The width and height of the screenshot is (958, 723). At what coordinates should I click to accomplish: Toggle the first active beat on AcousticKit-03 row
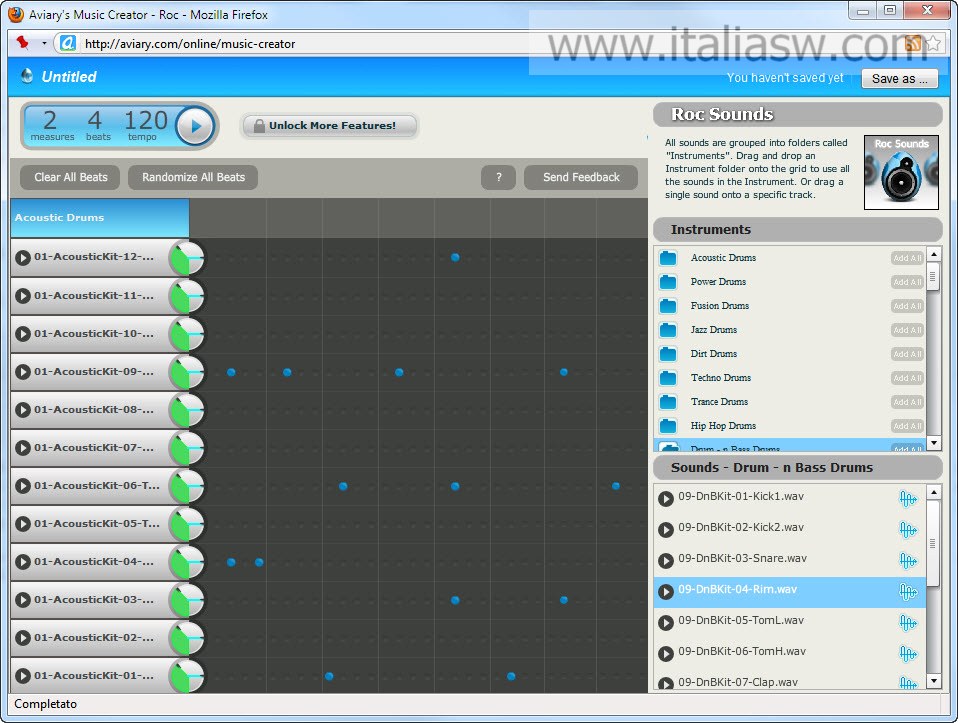[455, 600]
